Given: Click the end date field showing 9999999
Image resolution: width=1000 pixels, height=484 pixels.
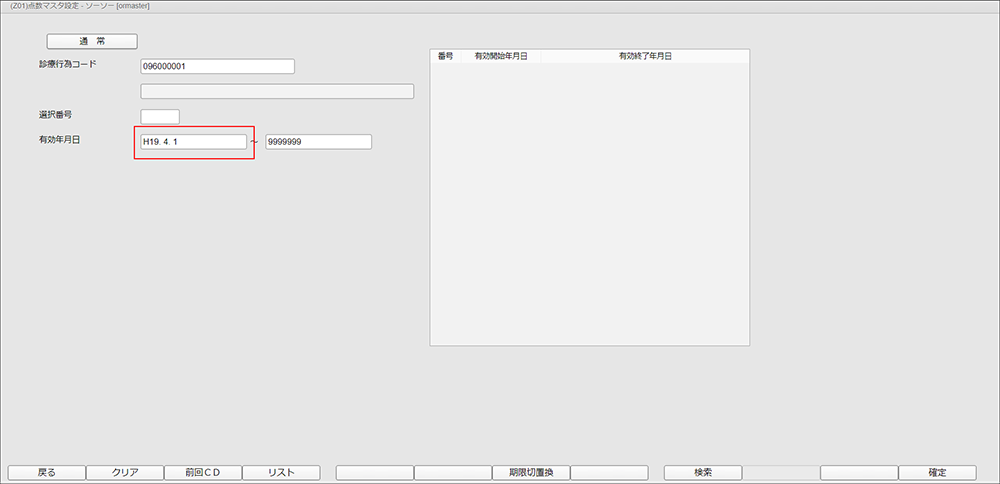Looking at the screenshot, I should [x=318, y=142].
